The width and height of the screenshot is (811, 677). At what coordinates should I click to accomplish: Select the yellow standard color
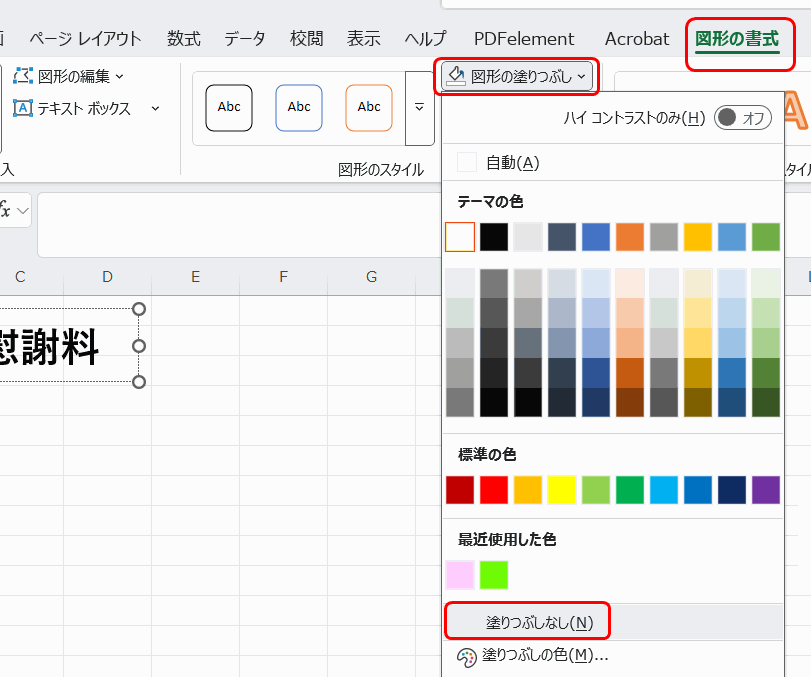tap(562, 490)
